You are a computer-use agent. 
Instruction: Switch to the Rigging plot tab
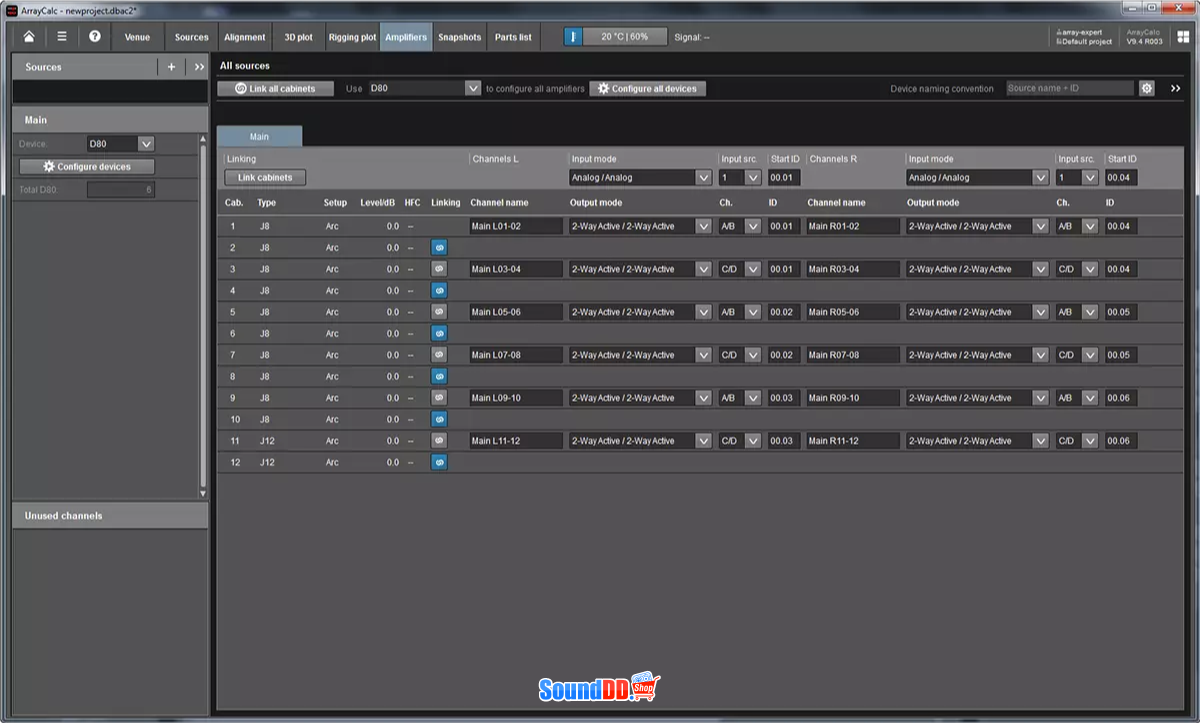(x=352, y=37)
